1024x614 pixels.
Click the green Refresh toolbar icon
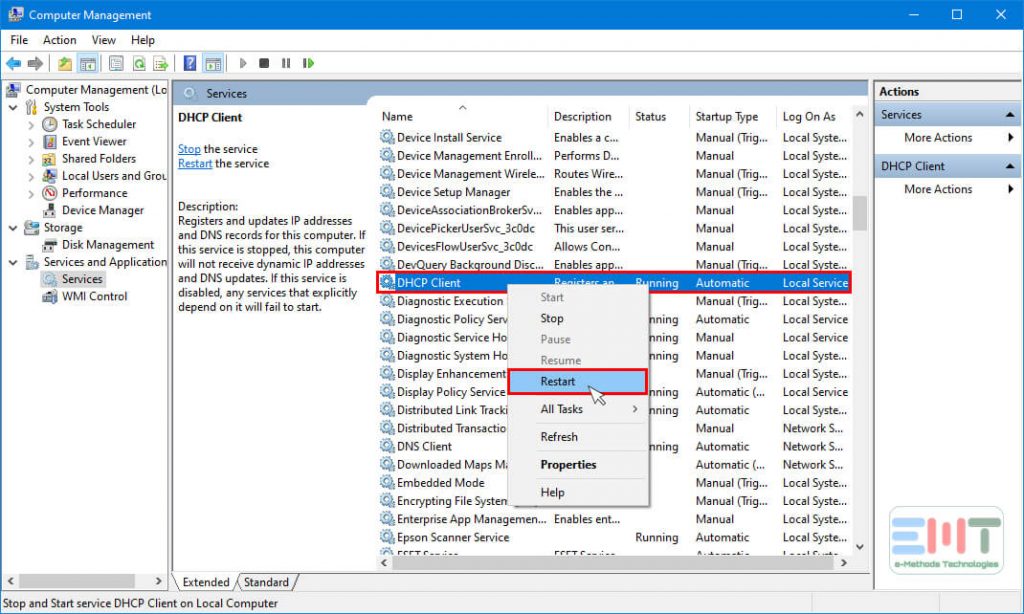[138, 63]
